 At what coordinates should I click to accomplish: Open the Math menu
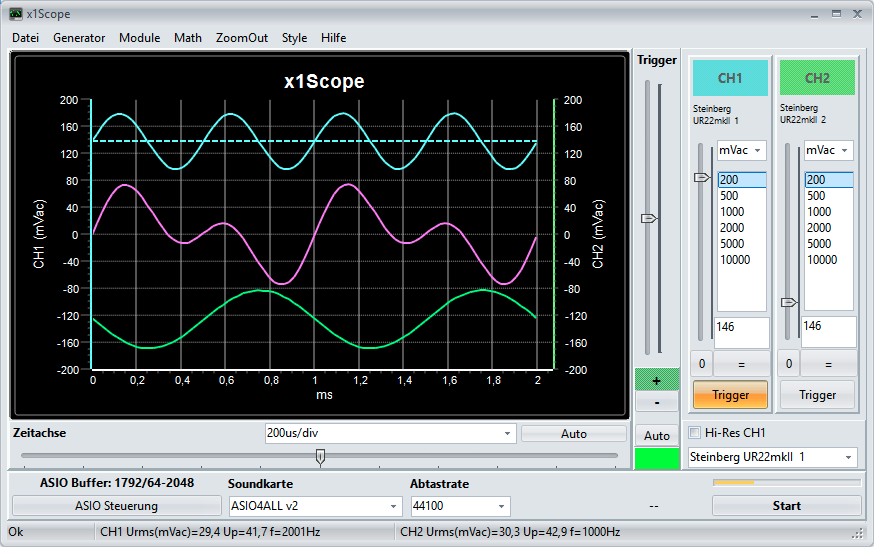[x=187, y=37]
